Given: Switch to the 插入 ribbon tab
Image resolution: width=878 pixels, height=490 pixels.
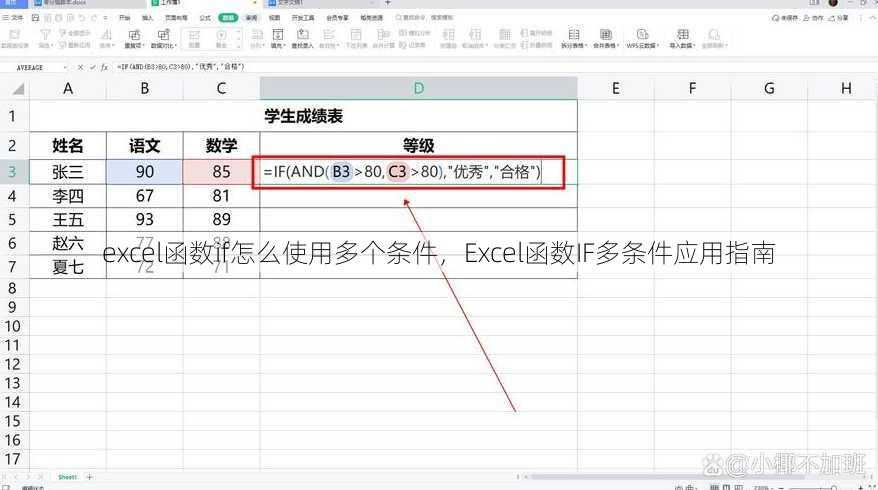Looking at the screenshot, I should [147, 18].
